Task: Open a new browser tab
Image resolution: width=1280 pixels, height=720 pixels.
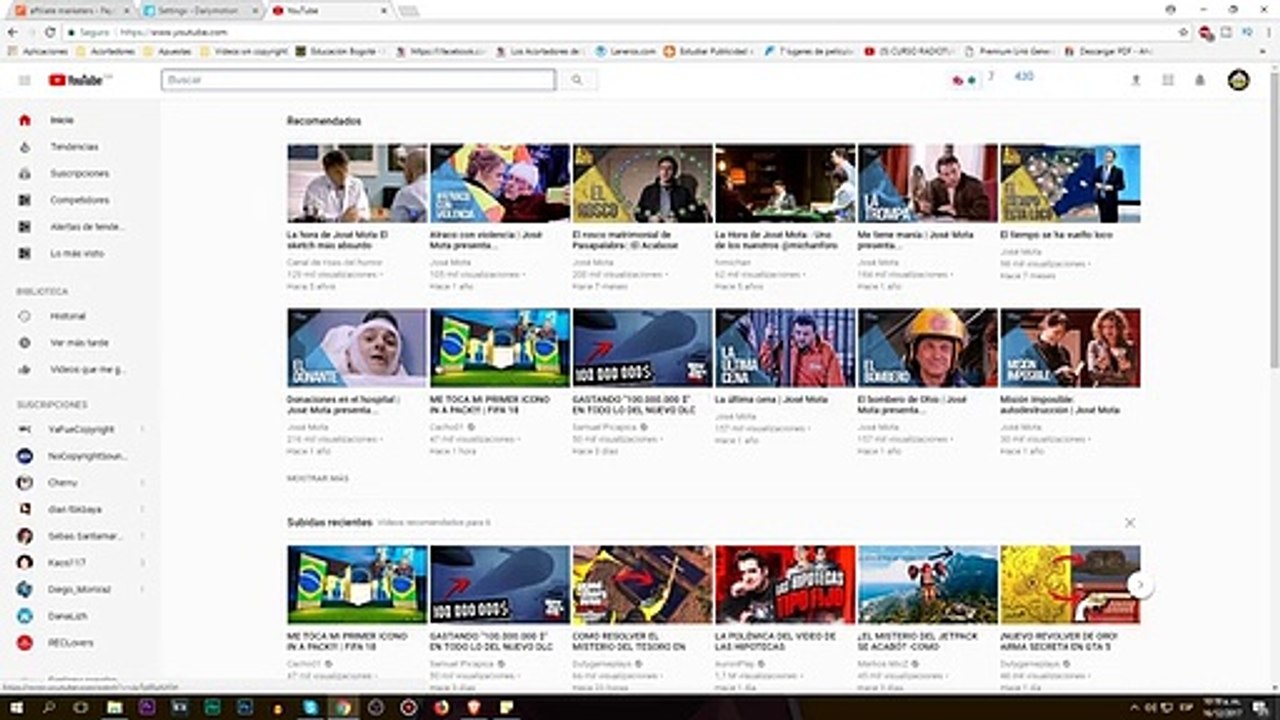Action: pos(408,11)
